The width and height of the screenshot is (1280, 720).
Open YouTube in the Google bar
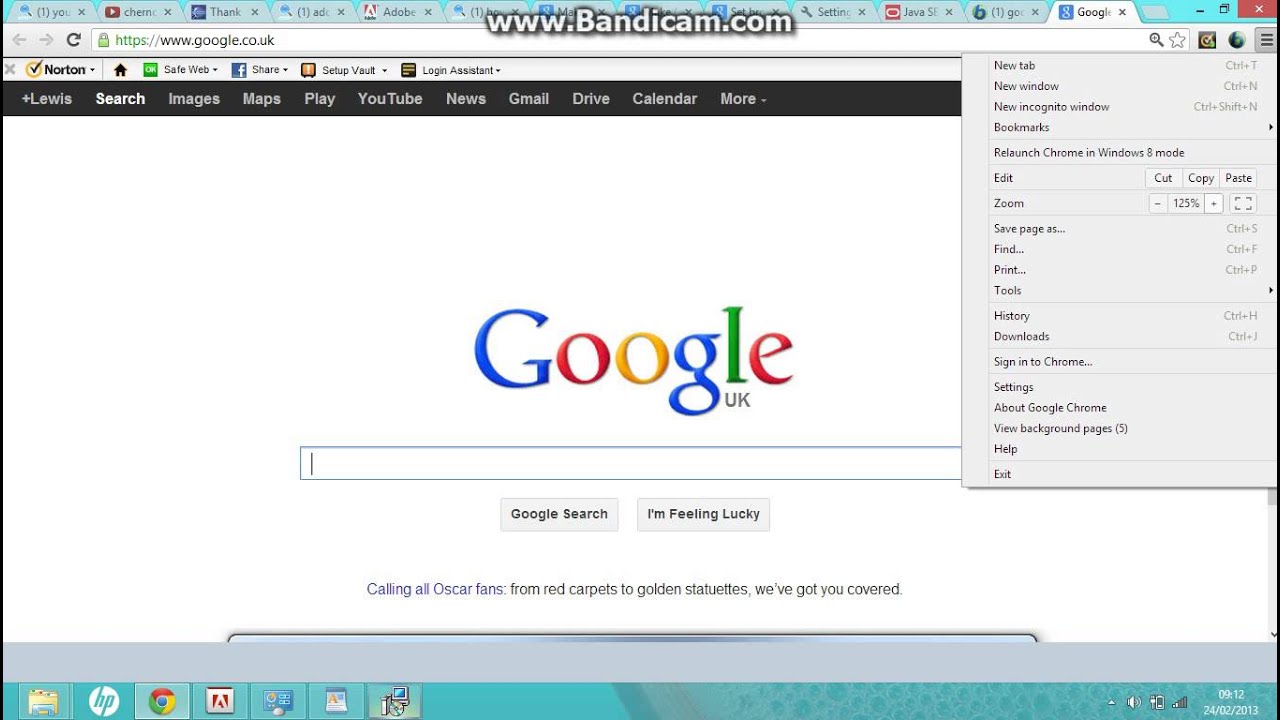tap(390, 99)
